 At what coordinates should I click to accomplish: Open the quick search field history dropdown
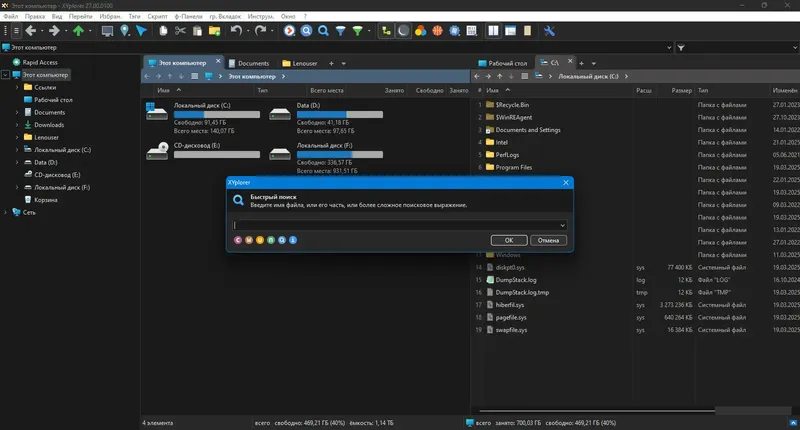click(x=562, y=225)
